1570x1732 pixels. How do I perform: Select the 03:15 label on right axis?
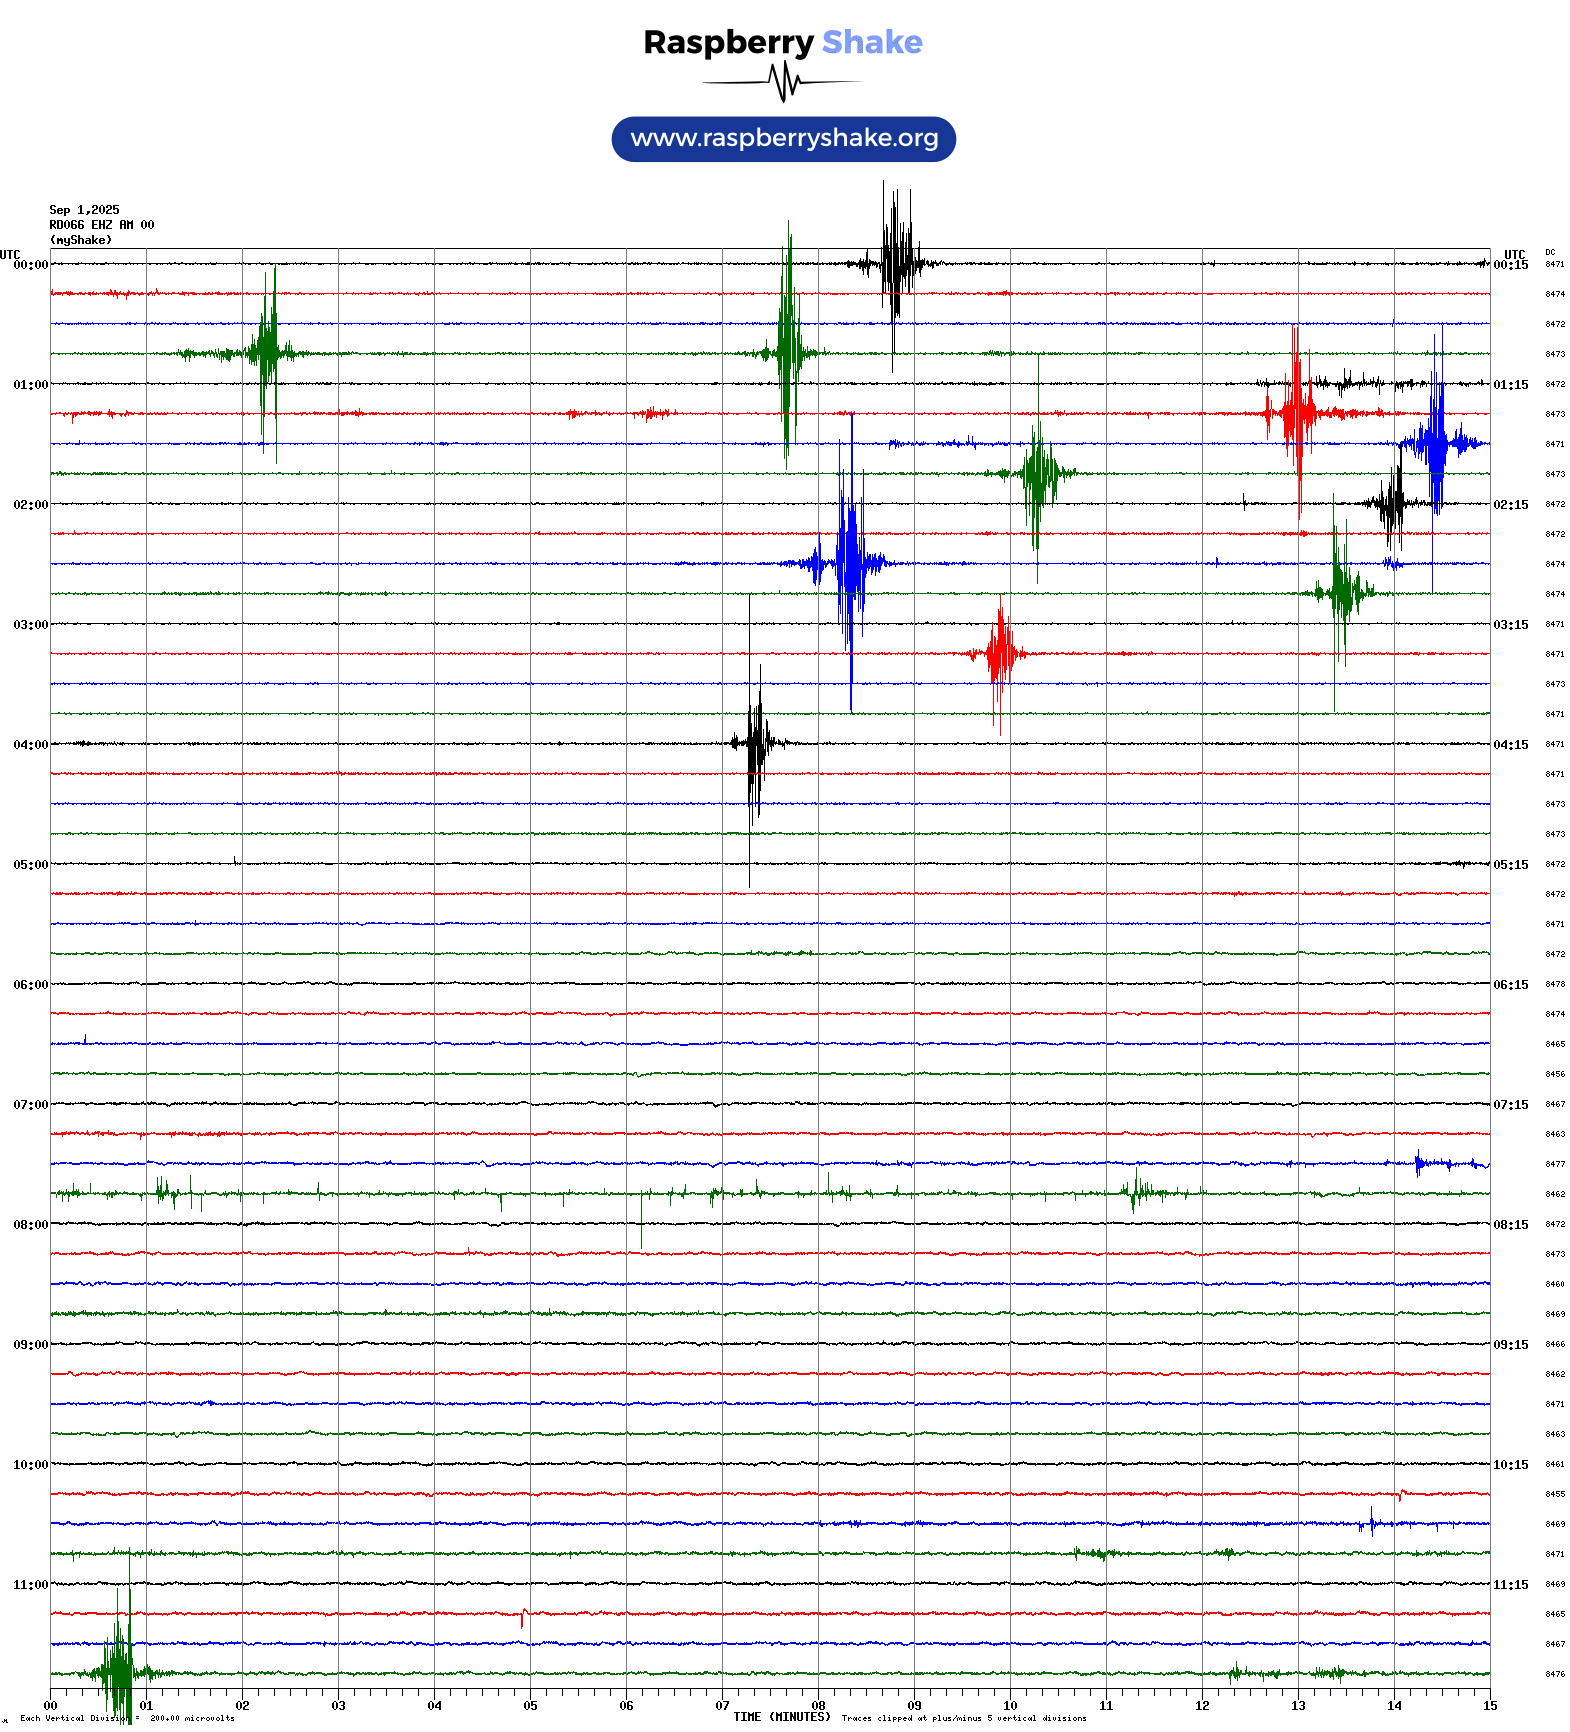pos(1511,625)
